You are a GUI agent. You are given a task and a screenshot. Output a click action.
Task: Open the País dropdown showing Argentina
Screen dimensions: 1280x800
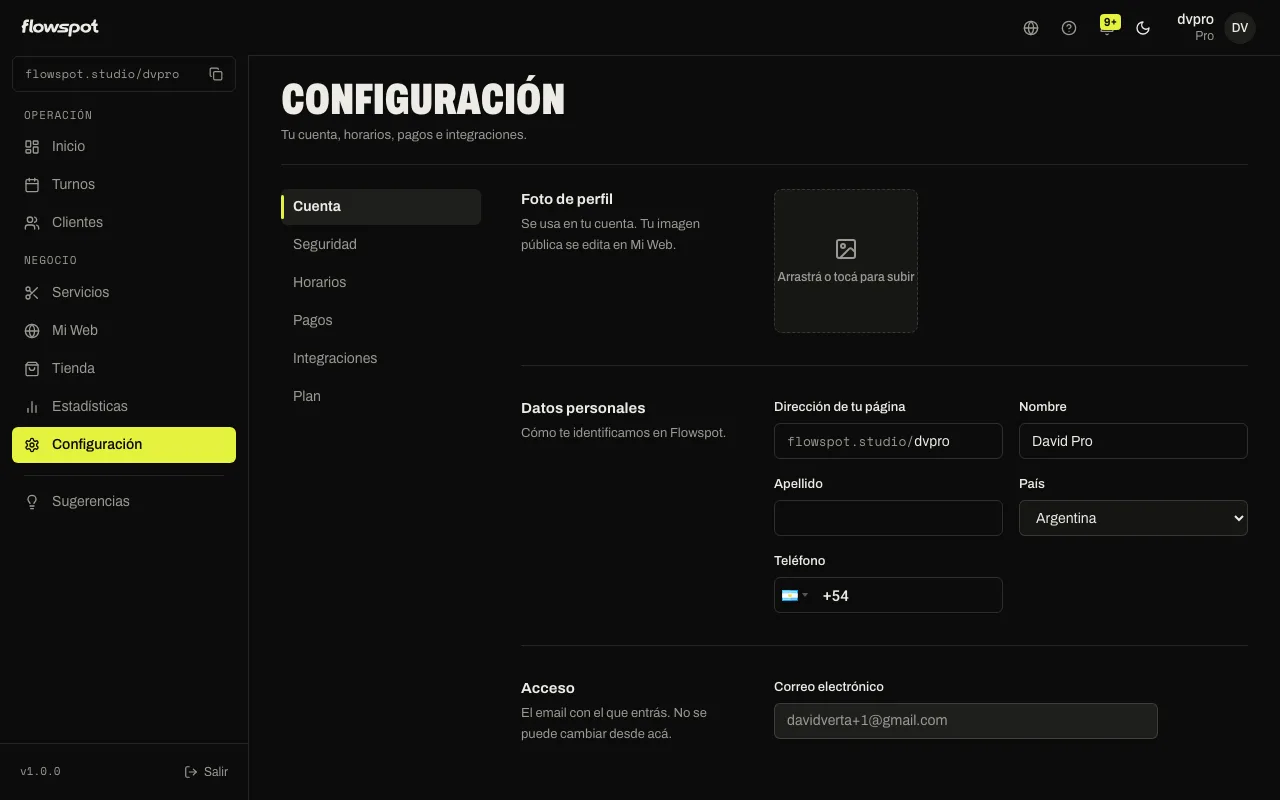[x=1133, y=518]
